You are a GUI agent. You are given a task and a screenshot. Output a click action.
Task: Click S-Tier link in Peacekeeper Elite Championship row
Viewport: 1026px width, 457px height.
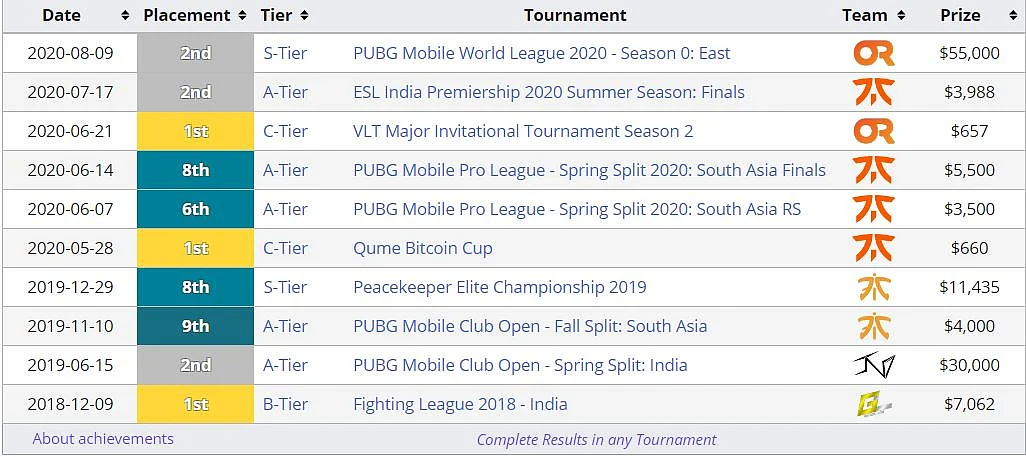pos(285,287)
